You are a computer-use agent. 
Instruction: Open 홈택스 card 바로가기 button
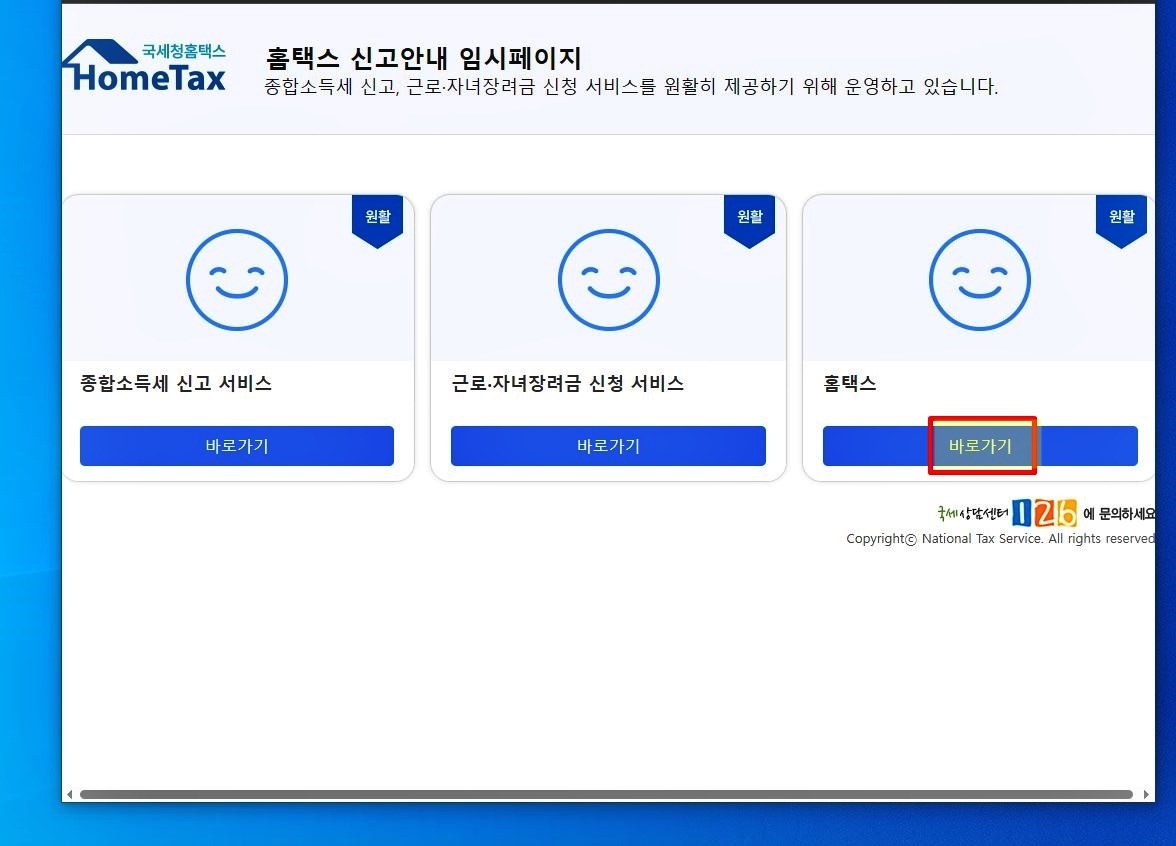(x=980, y=446)
